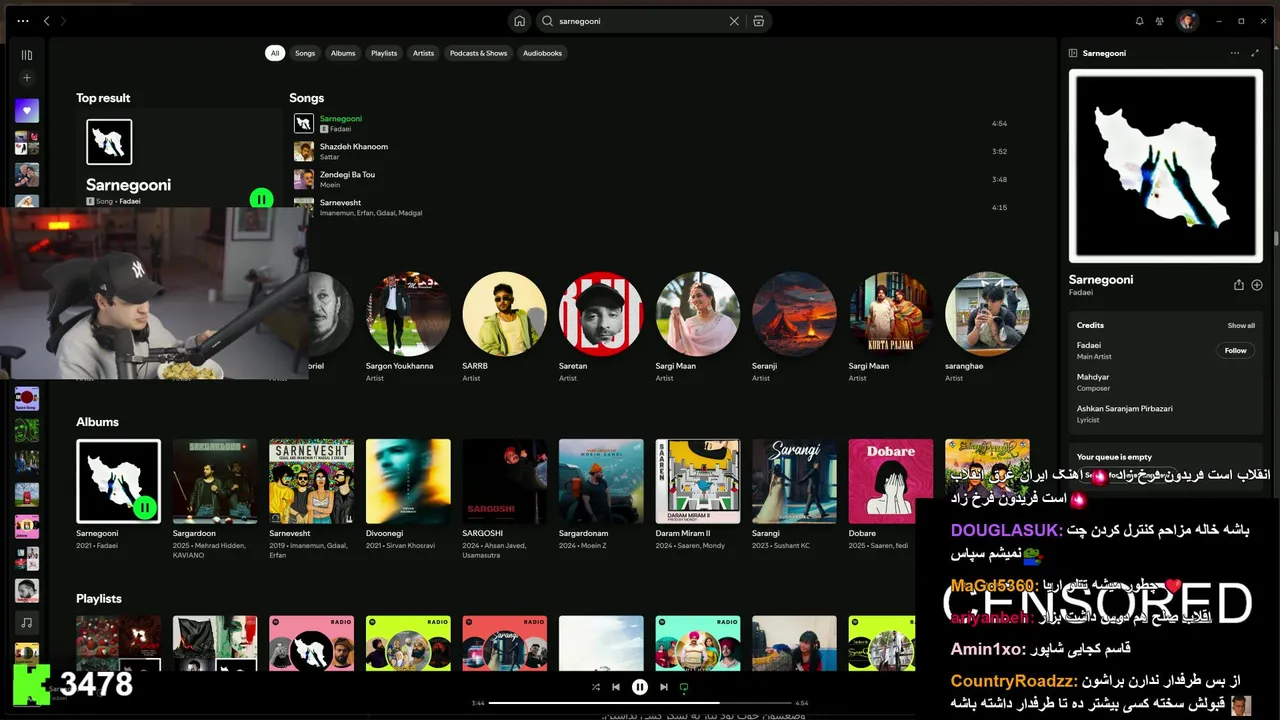The width and height of the screenshot is (1280, 720).
Task: Pause playback in the bottom player
Action: click(640, 687)
